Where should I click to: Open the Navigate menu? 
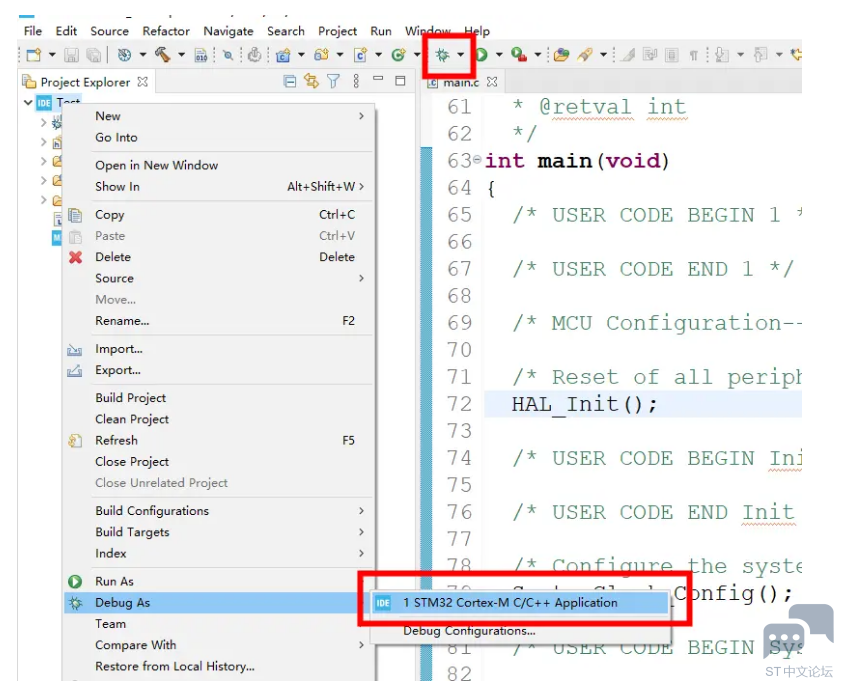tap(228, 31)
